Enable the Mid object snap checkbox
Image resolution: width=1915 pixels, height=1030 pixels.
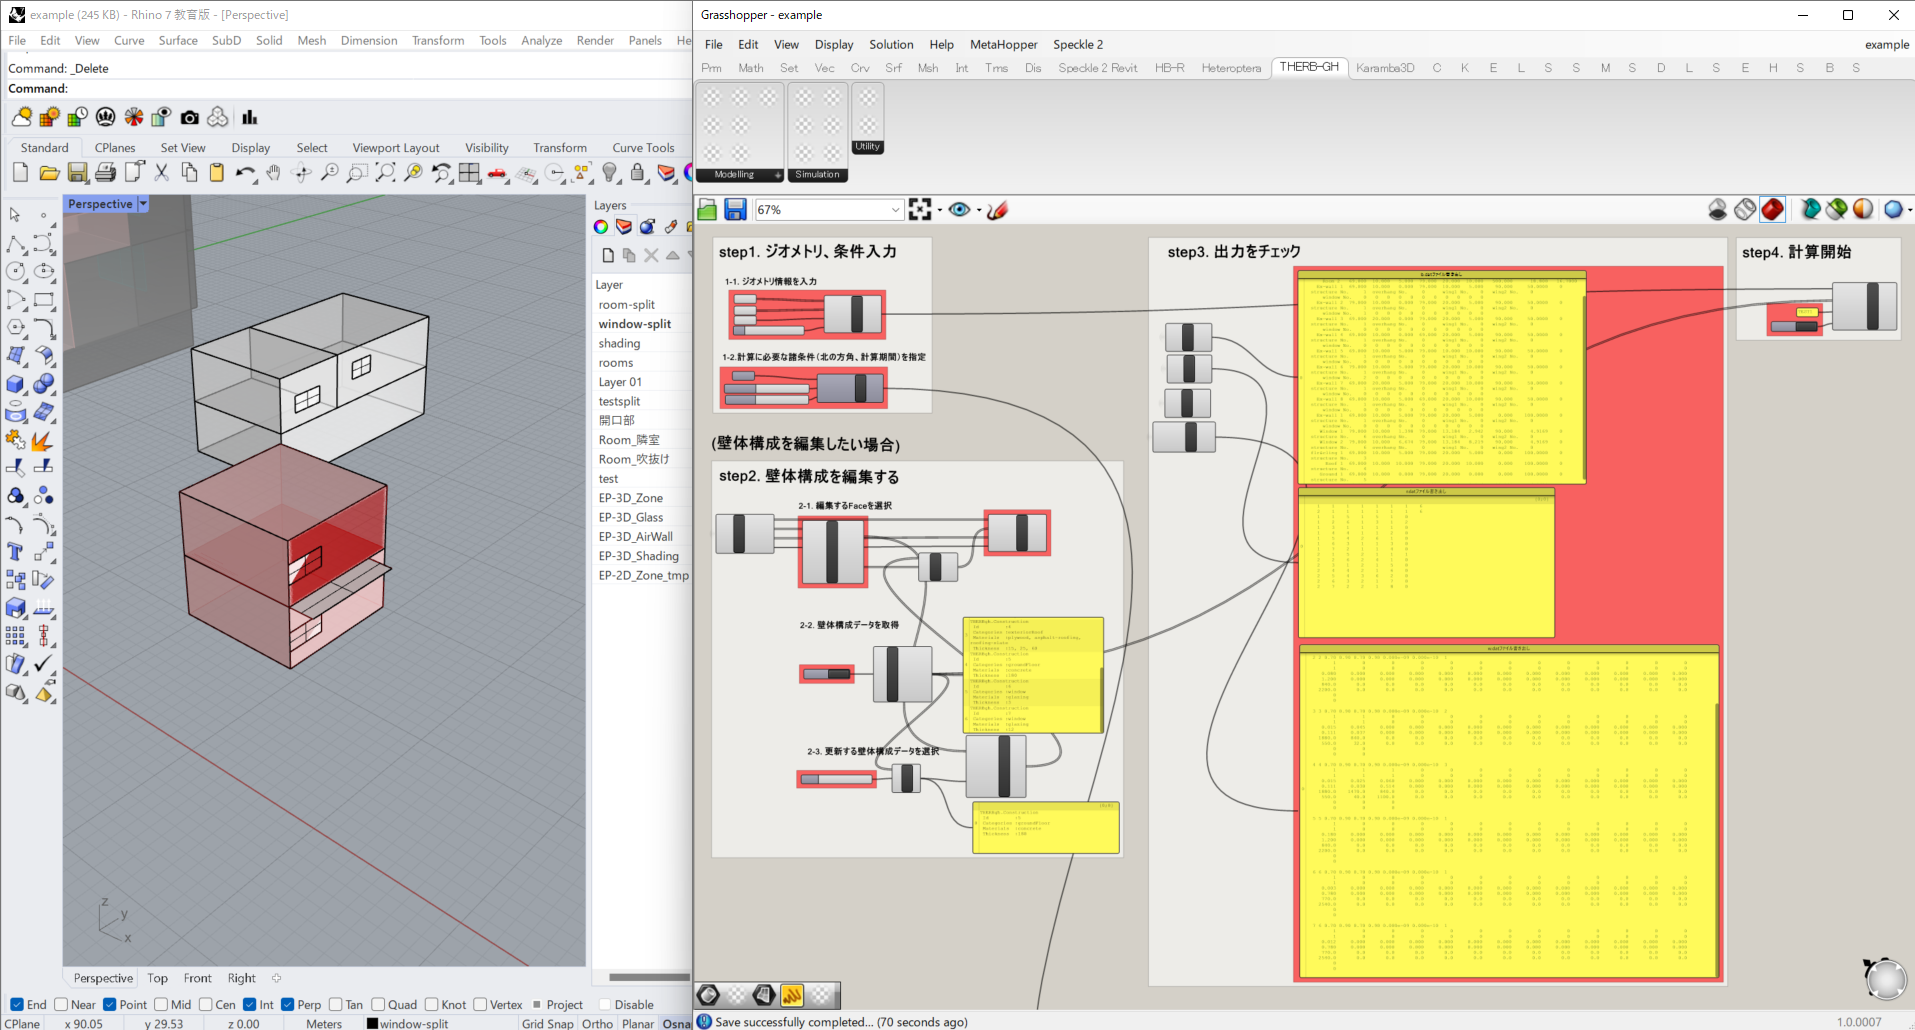[x=161, y=1004]
